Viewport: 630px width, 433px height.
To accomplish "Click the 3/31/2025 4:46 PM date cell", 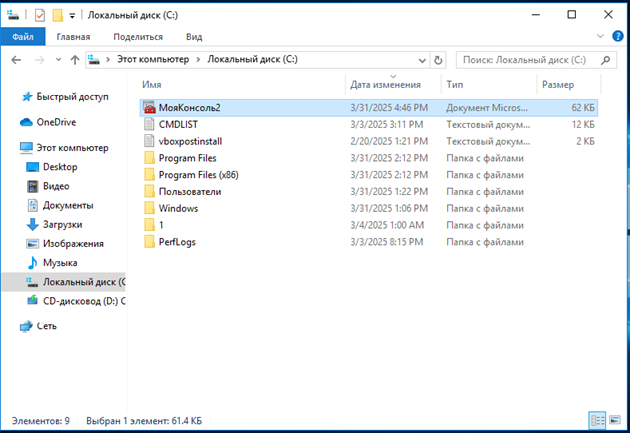I will click(x=389, y=108).
